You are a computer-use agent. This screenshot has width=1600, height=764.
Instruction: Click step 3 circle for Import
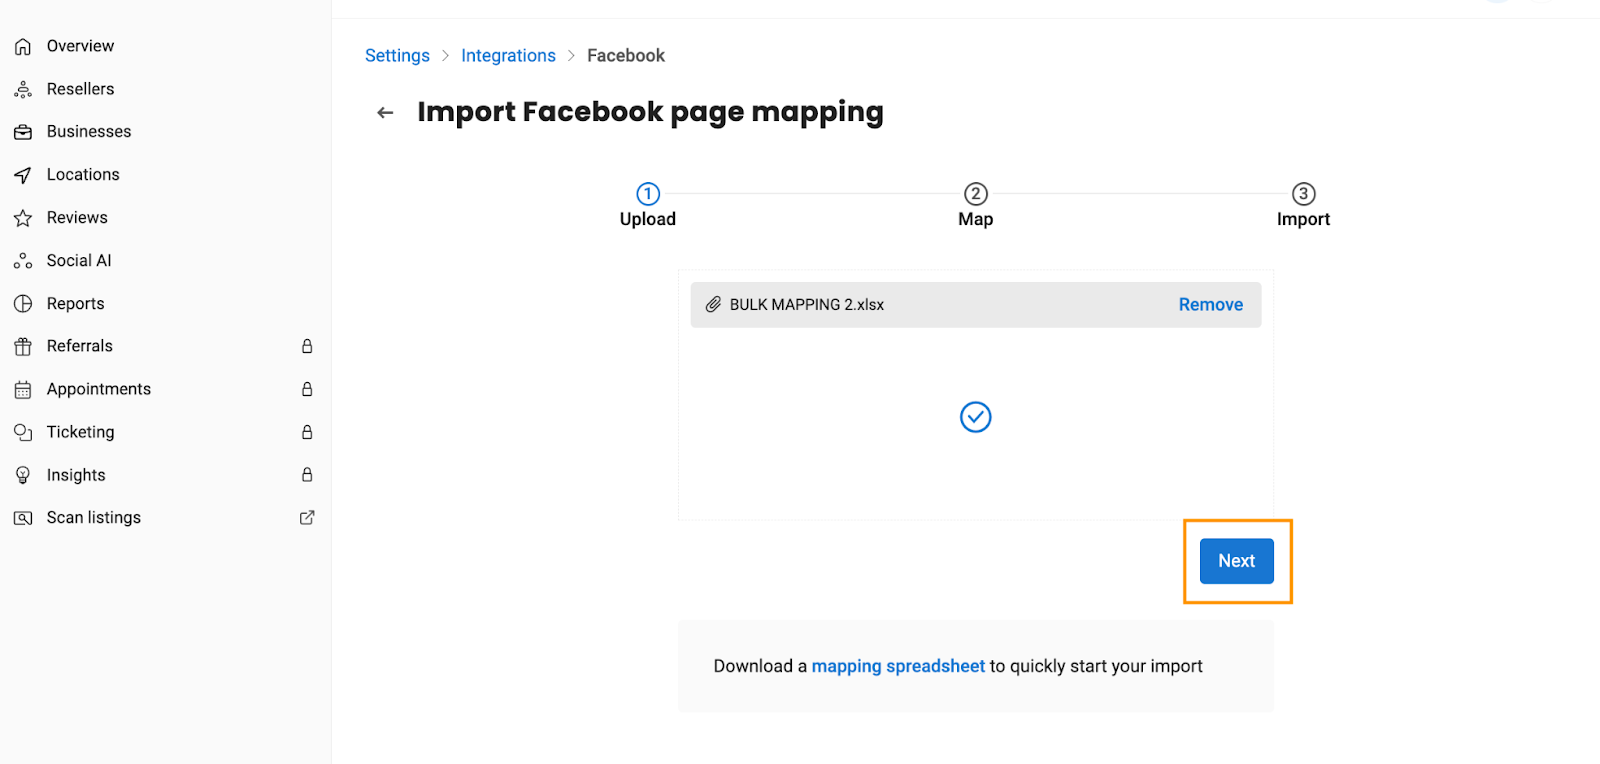1304,193
